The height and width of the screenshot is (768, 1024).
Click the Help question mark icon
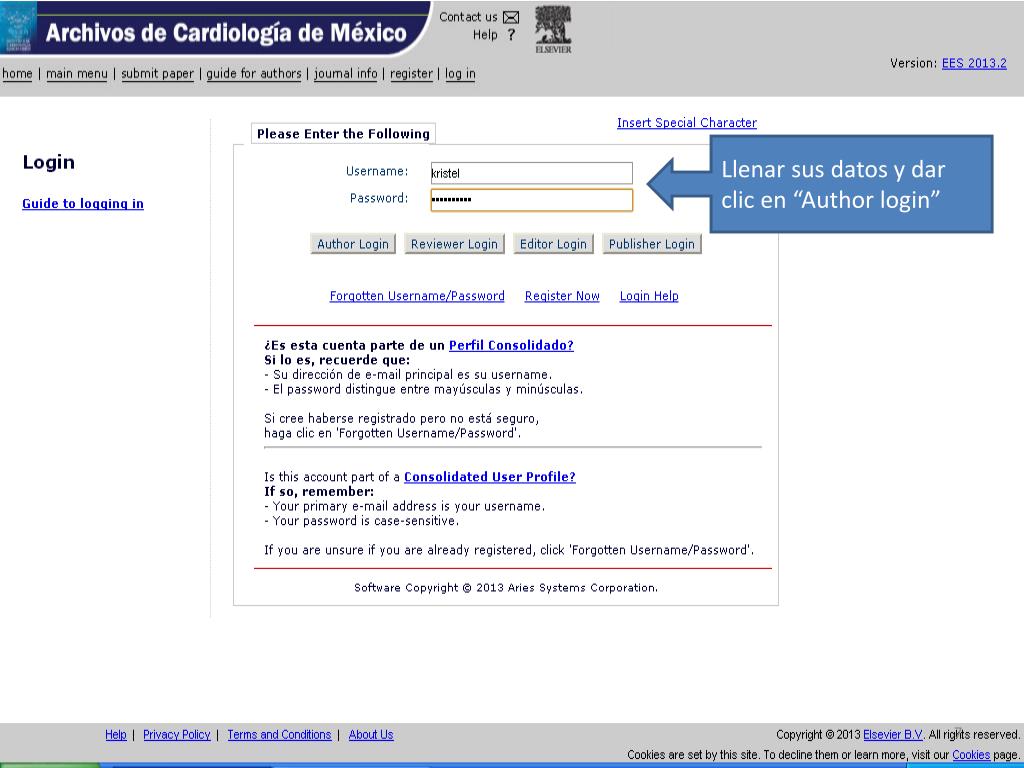511,35
